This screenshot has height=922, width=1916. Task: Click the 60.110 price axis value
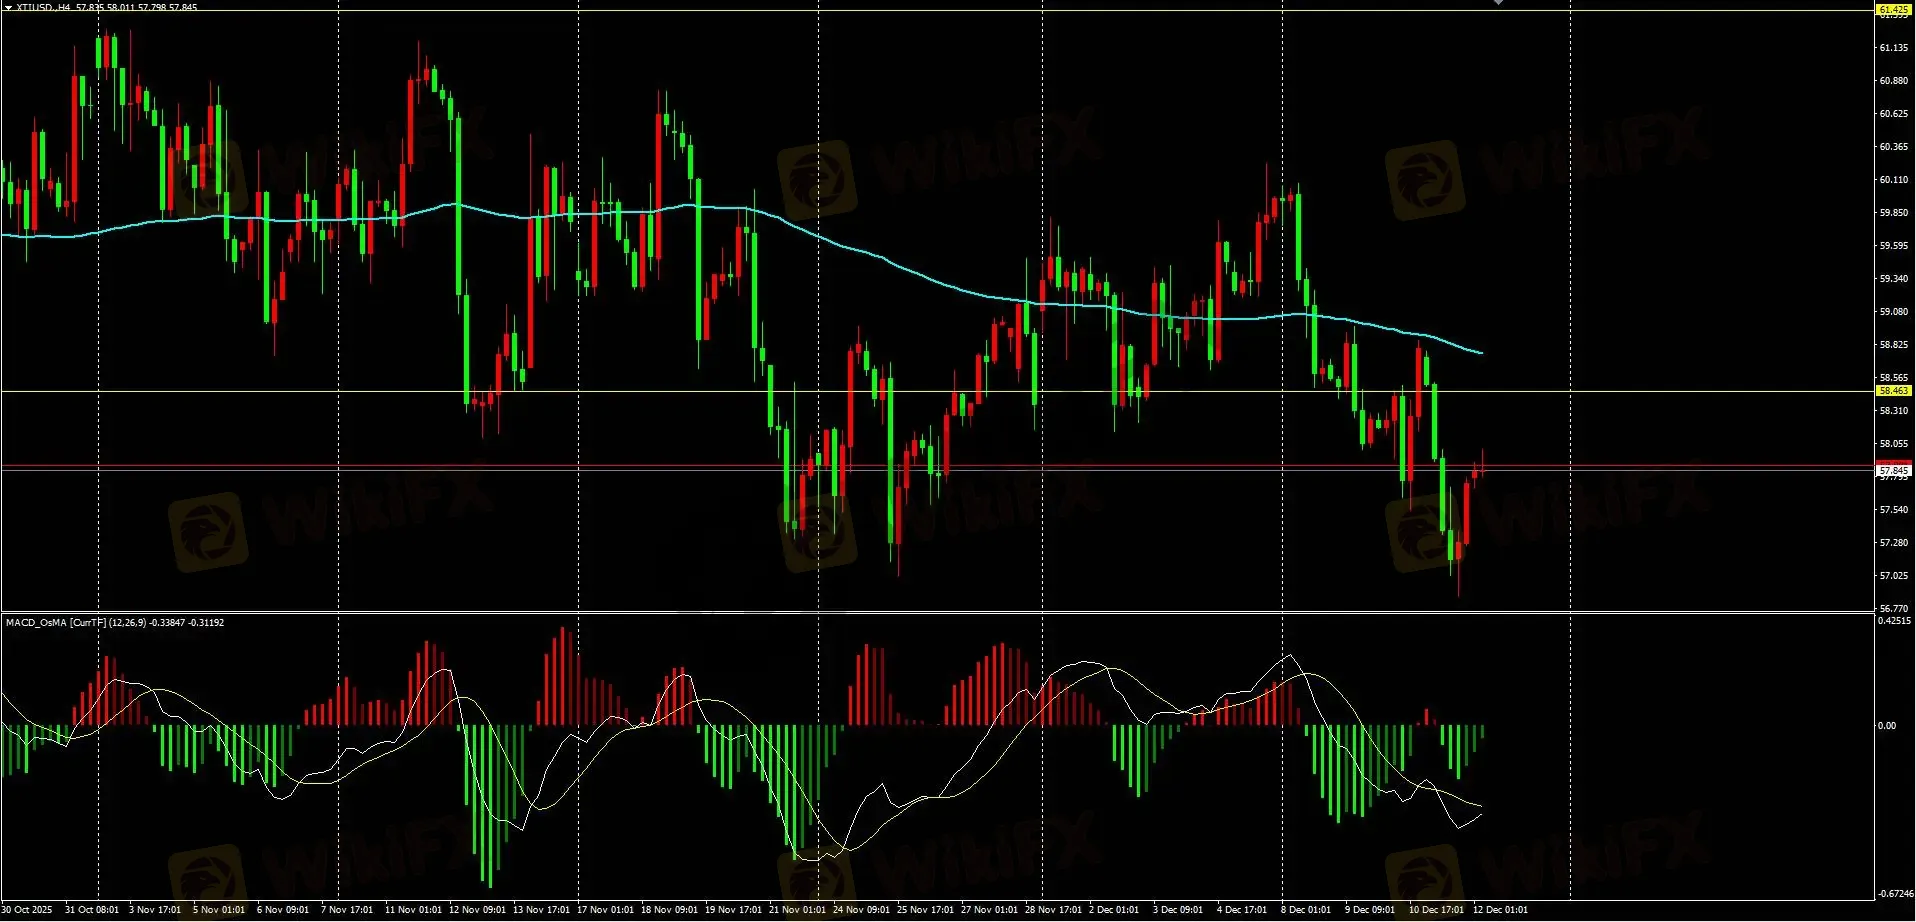pos(1894,180)
